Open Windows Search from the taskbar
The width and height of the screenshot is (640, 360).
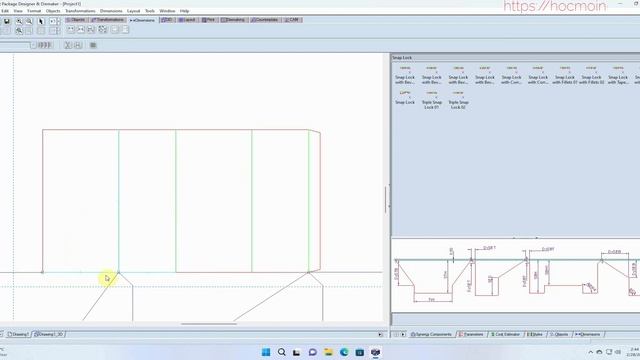tap(281, 352)
